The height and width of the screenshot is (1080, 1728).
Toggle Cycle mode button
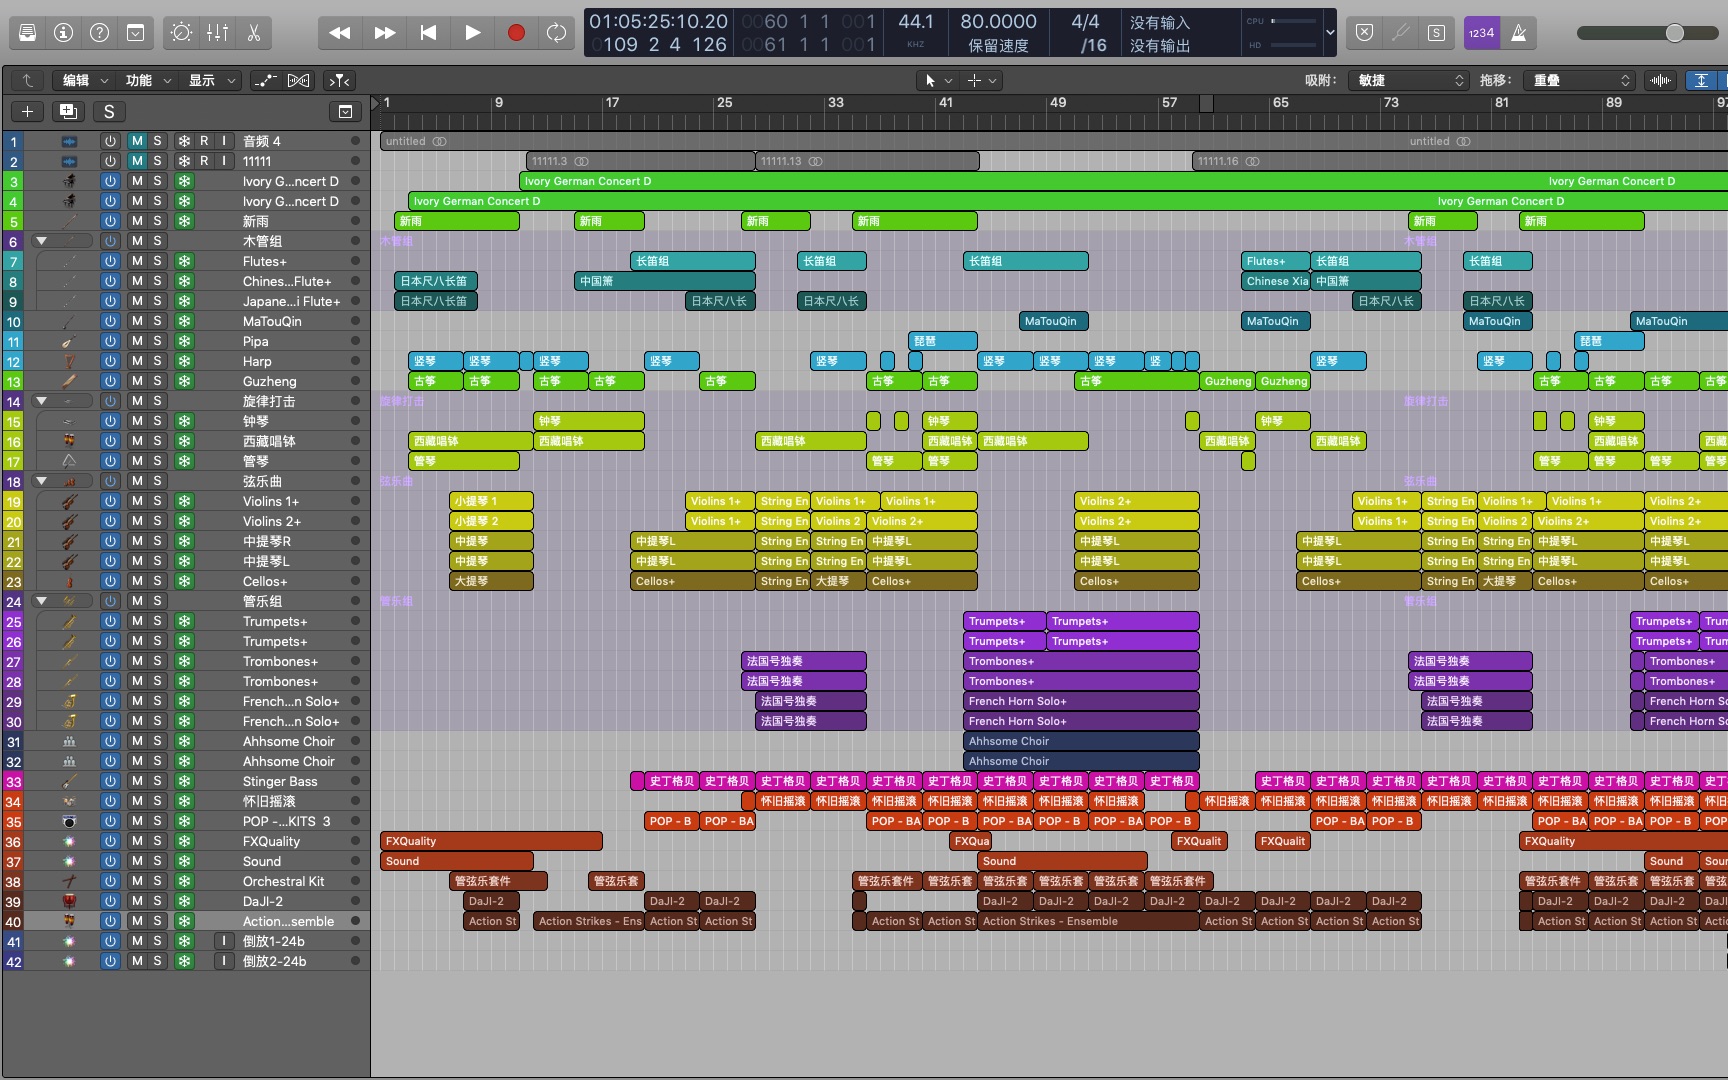tap(557, 33)
